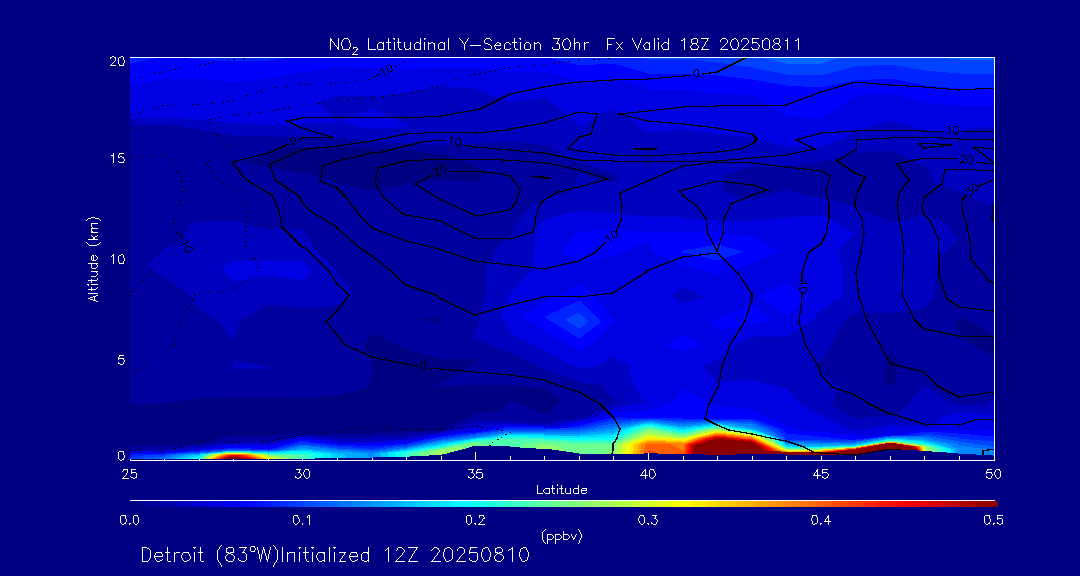Click the altitude axis tick label 15
This screenshot has width=1080, height=576.
pyautogui.click(x=117, y=158)
